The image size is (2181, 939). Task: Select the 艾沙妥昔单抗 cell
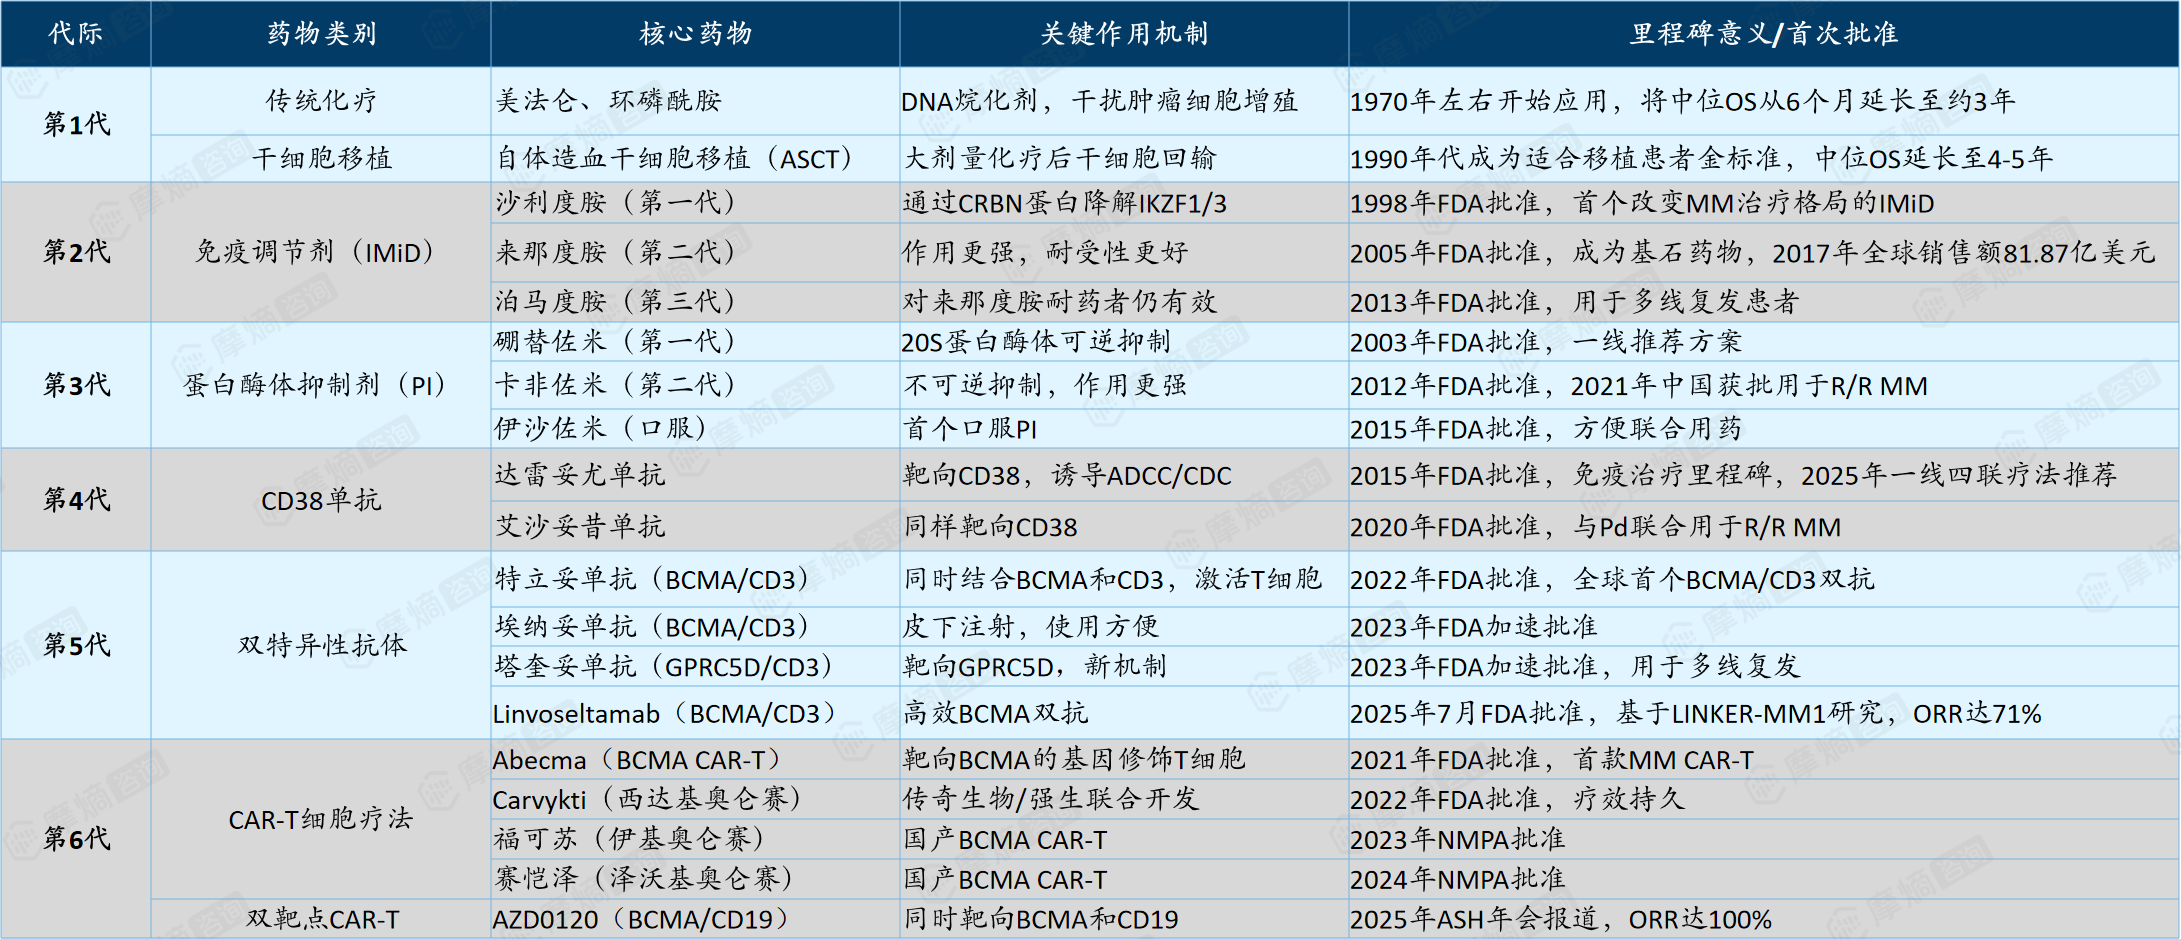tap(695, 526)
